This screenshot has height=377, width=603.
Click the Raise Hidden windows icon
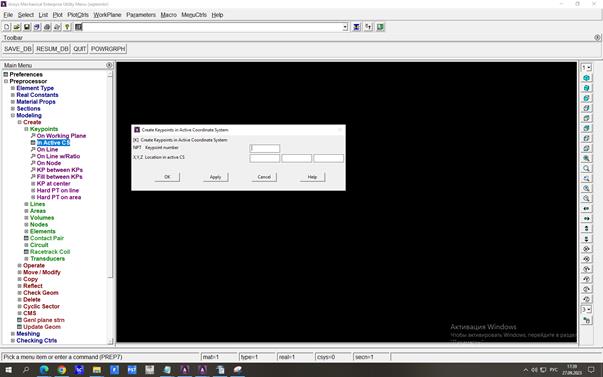356,27
